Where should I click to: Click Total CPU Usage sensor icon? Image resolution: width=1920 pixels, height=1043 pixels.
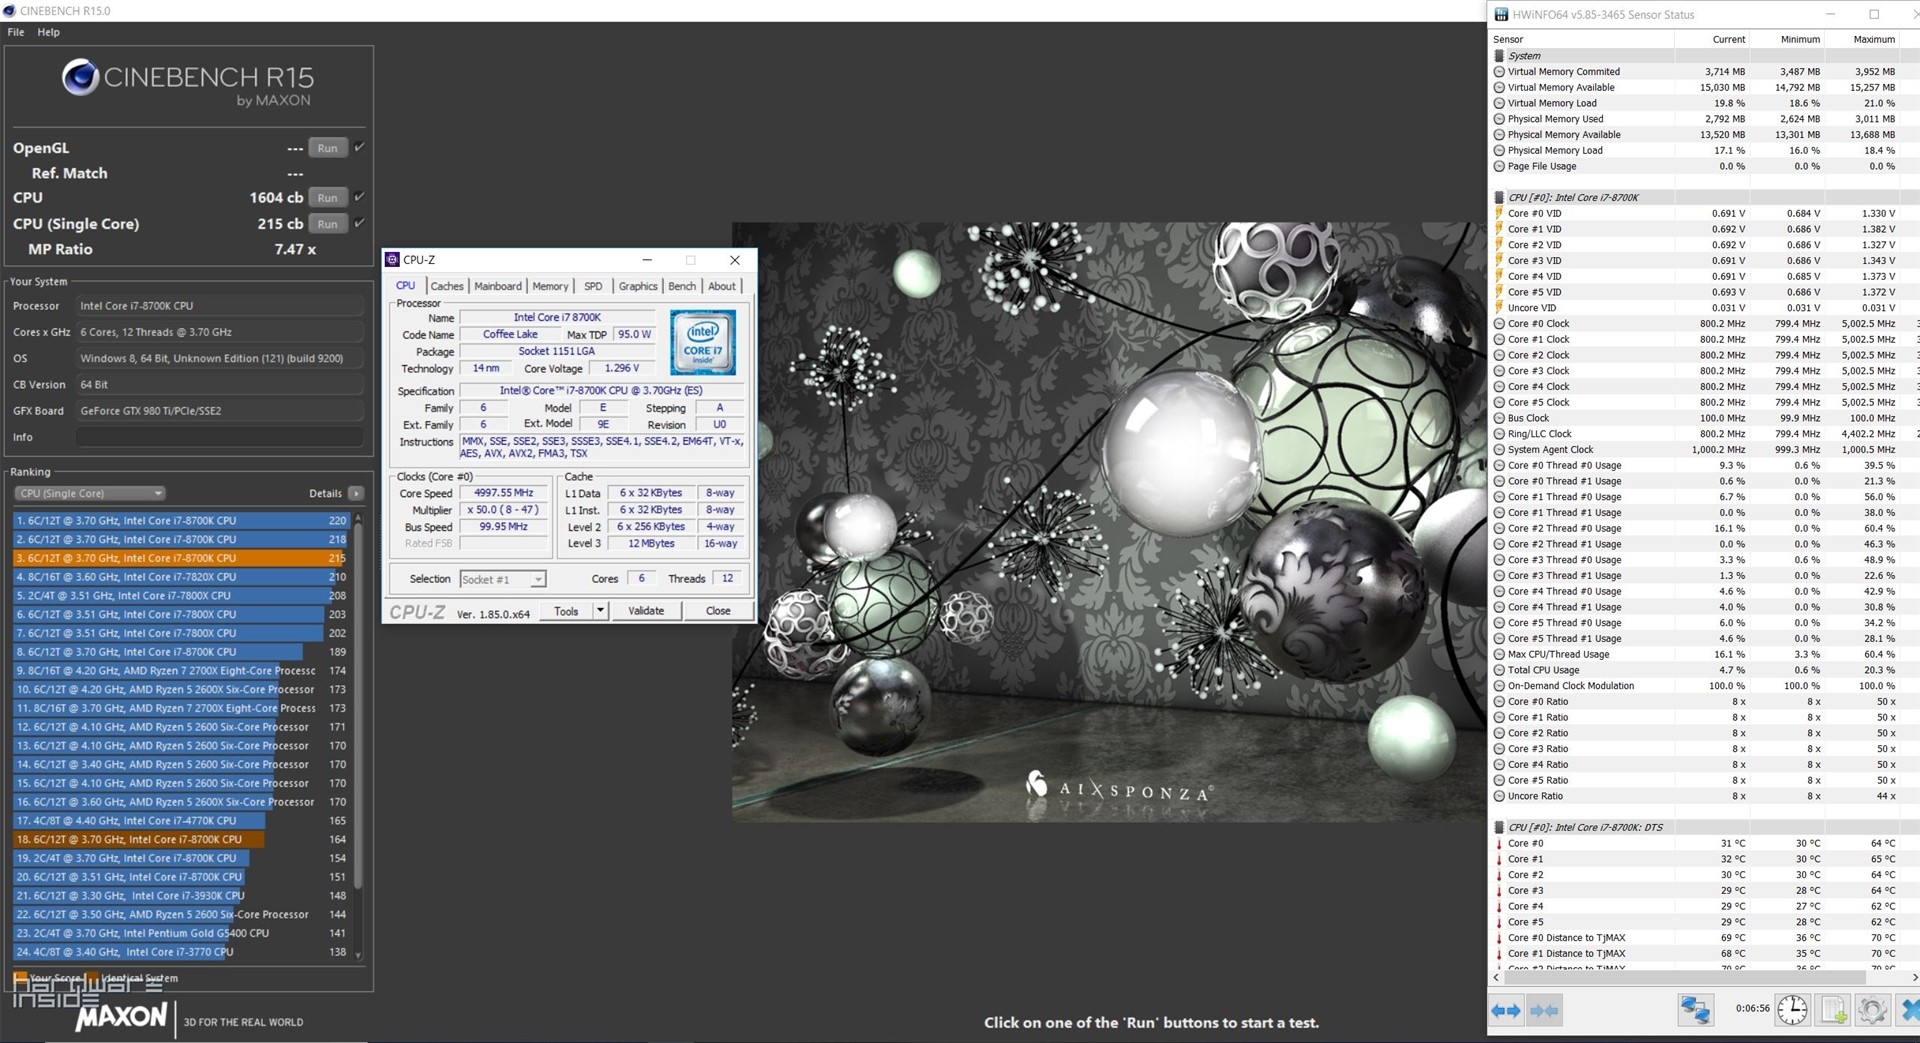(x=1499, y=670)
